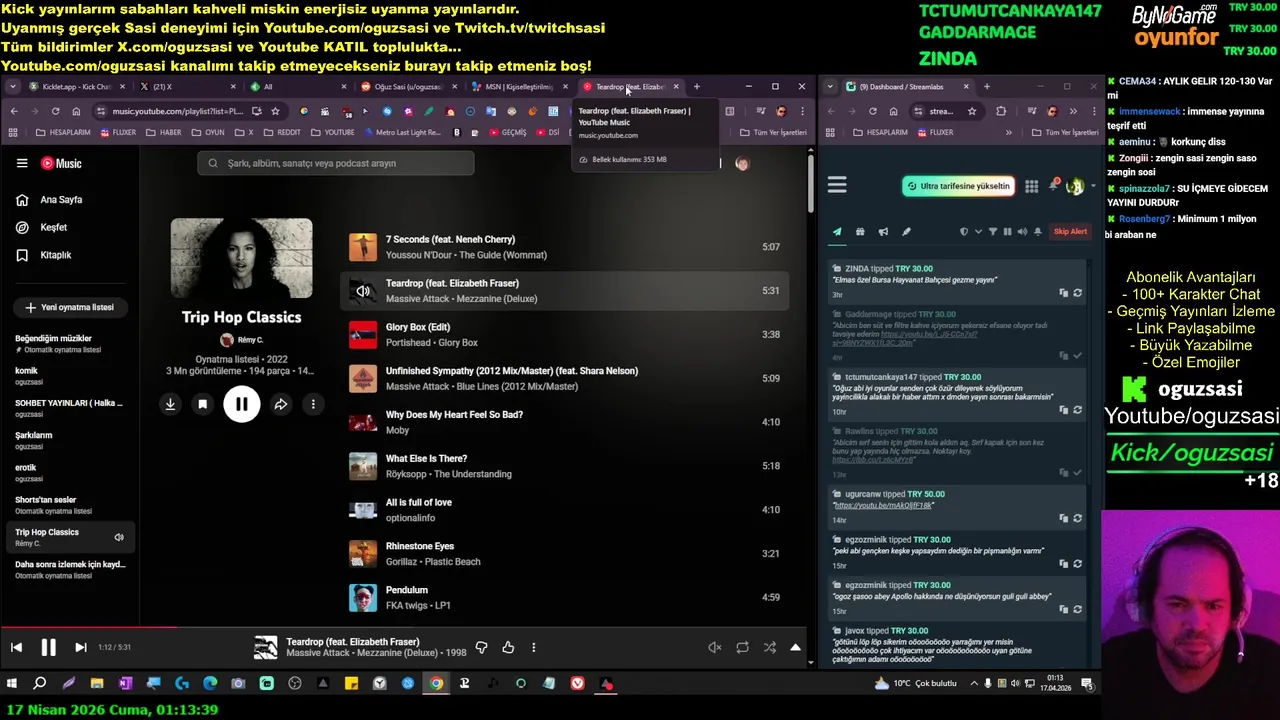The width and height of the screenshot is (1280, 720).
Task: Focus the song search field
Action: click(x=336, y=163)
